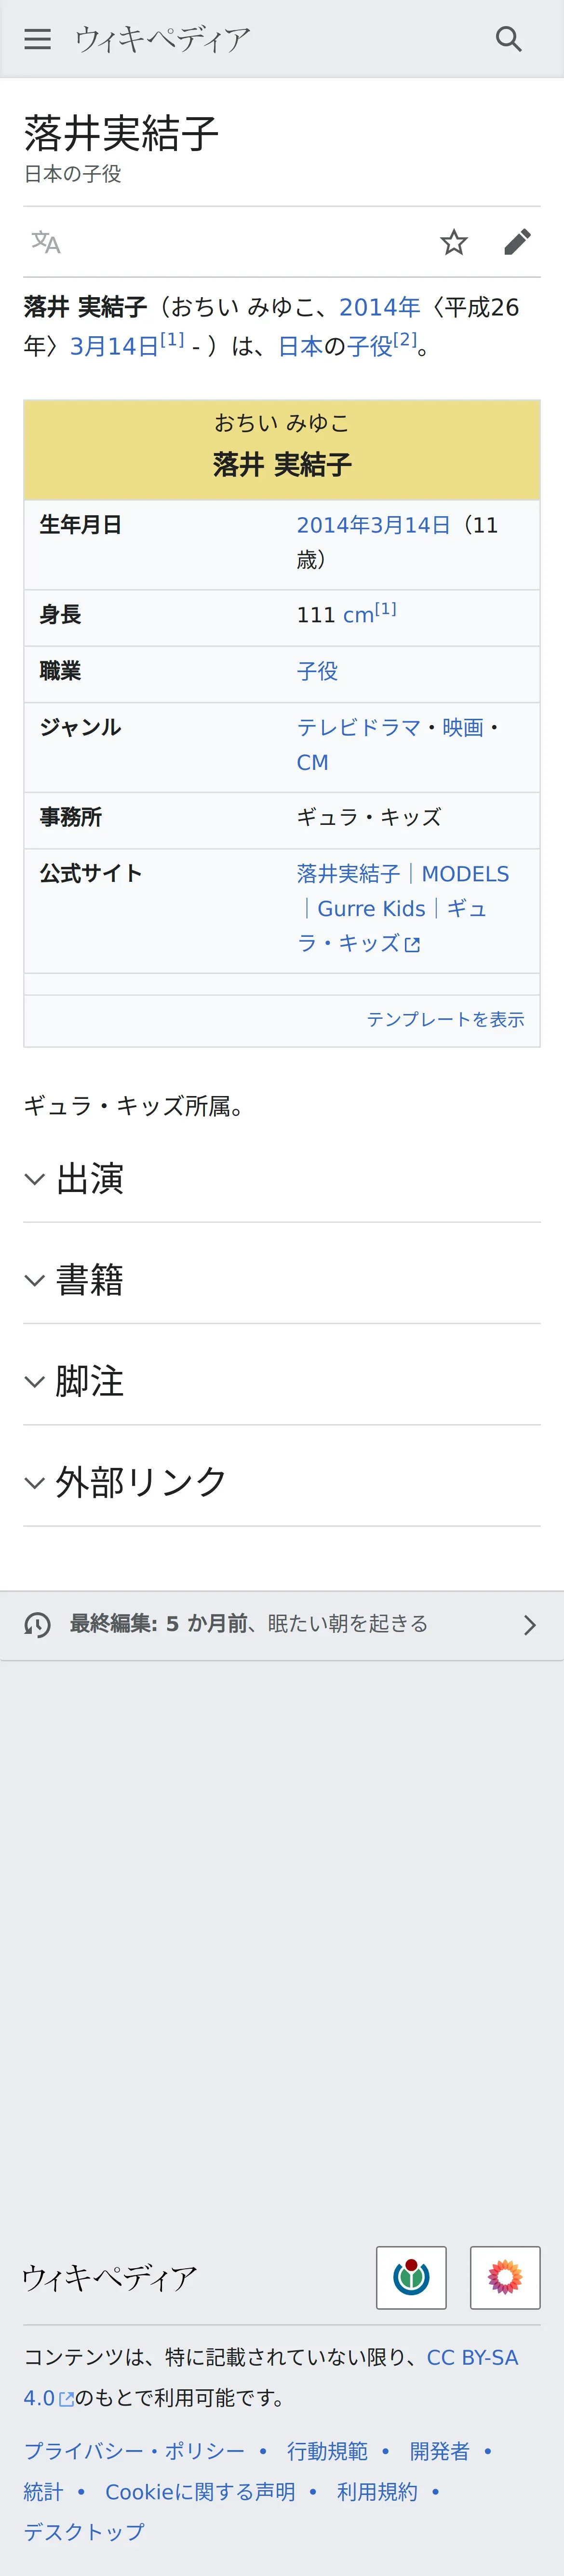Add page to watchlist with star icon
The image size is (564, 2576).
pyautogui.click(x=454, y=242)
